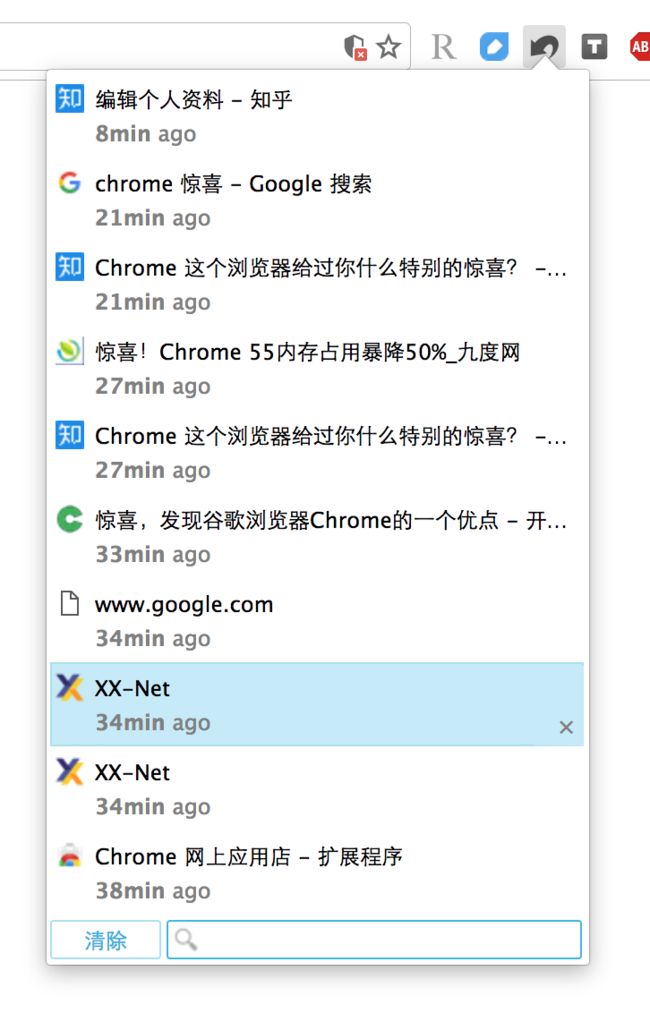650x1013 pixels.
Task: Click the red AdBlock extension icon
Action: coord(640,47)
